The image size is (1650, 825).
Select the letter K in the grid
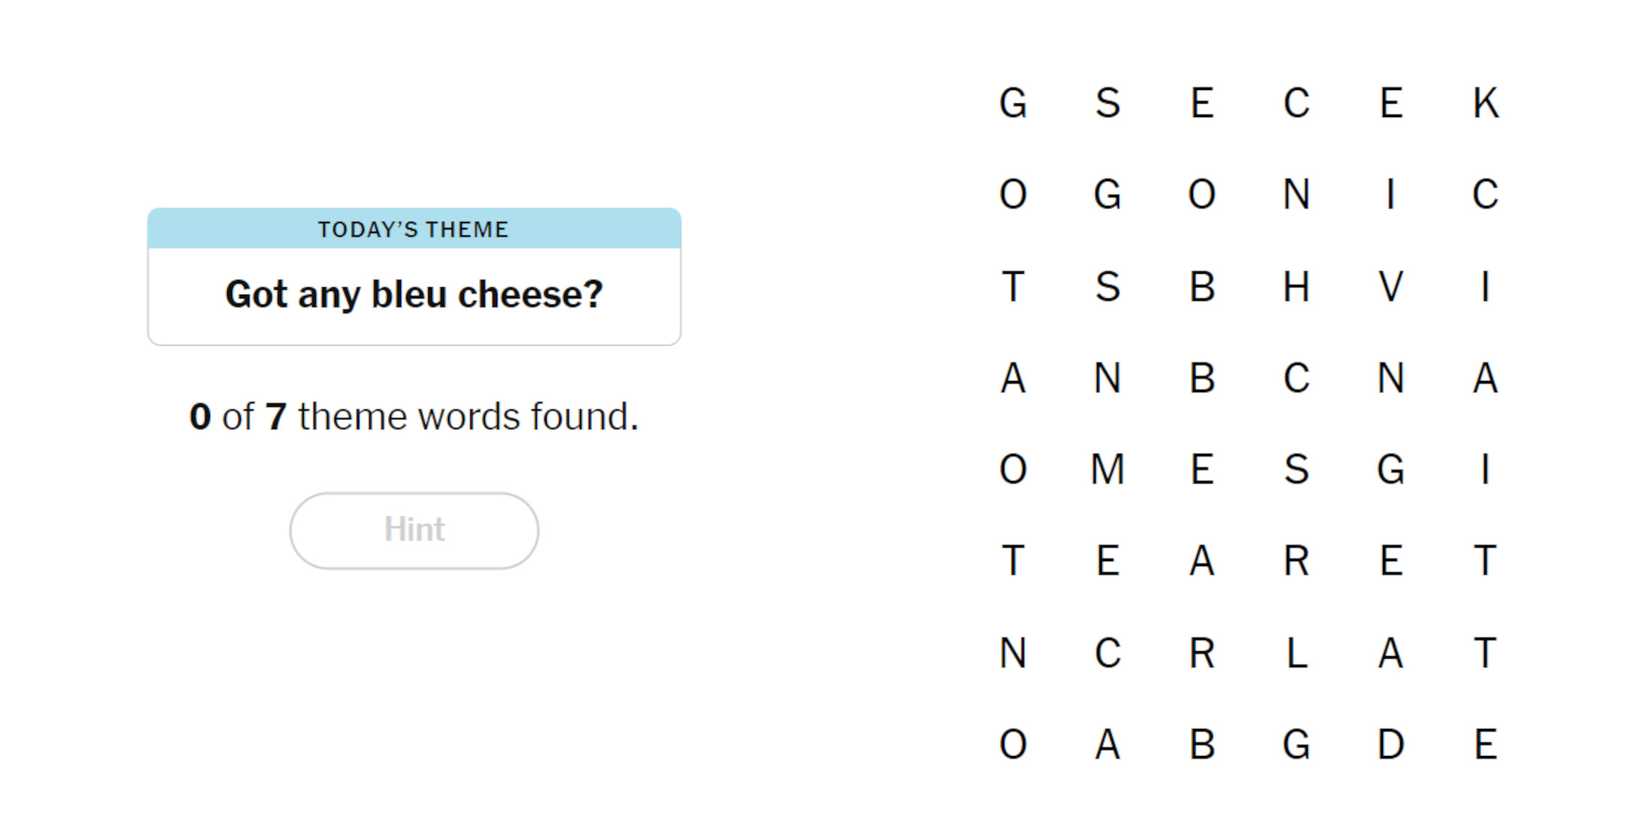point(1485,103)
